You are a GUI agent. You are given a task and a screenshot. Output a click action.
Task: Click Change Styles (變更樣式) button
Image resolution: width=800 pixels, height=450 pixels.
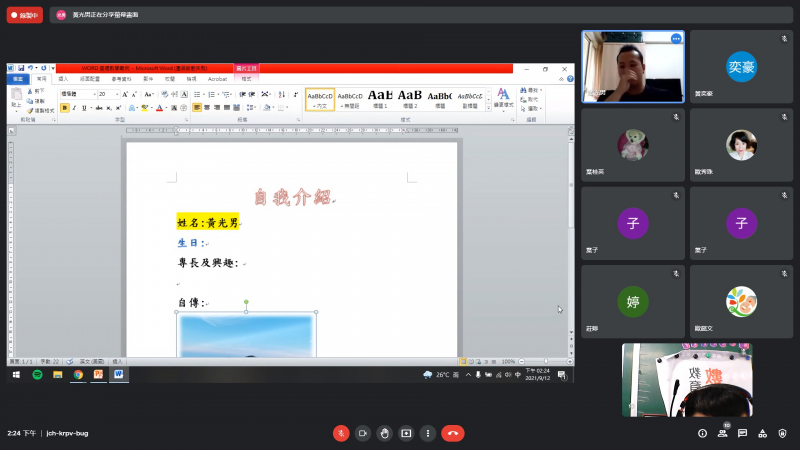(503, 99)
